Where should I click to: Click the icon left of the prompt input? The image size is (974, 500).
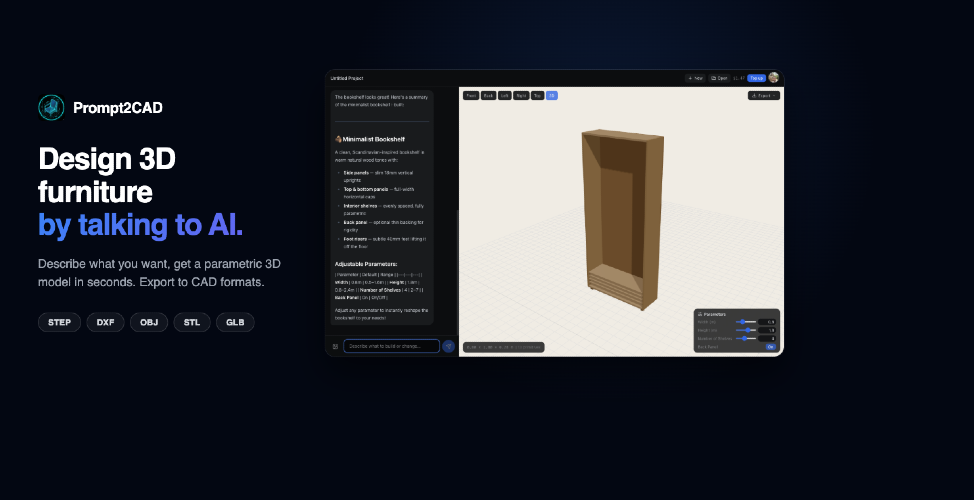pyautogui.click(x=335, y=346)
